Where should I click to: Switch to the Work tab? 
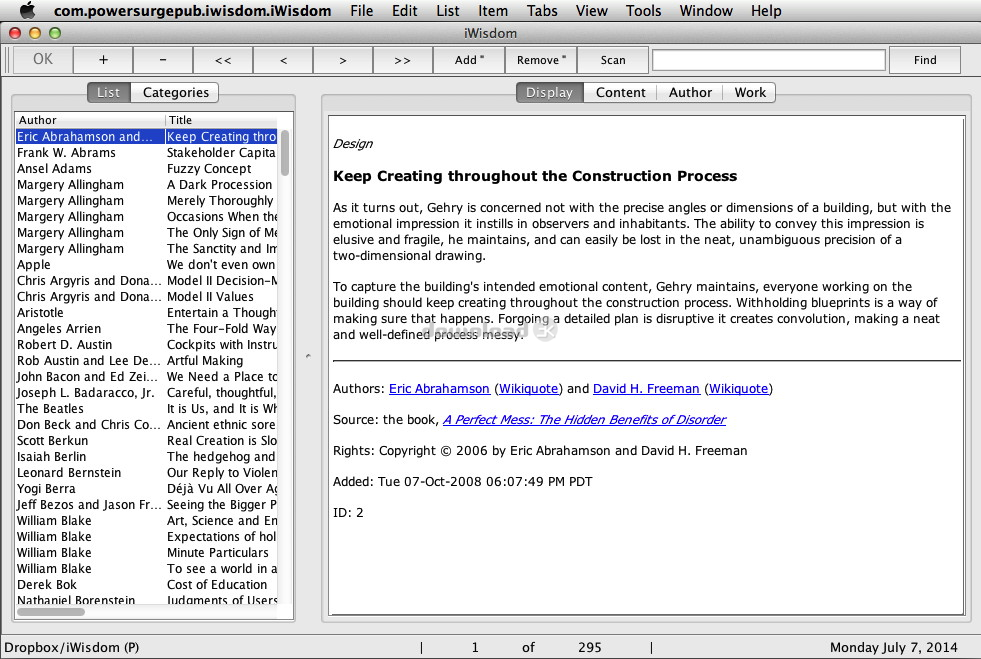point(750,92)
